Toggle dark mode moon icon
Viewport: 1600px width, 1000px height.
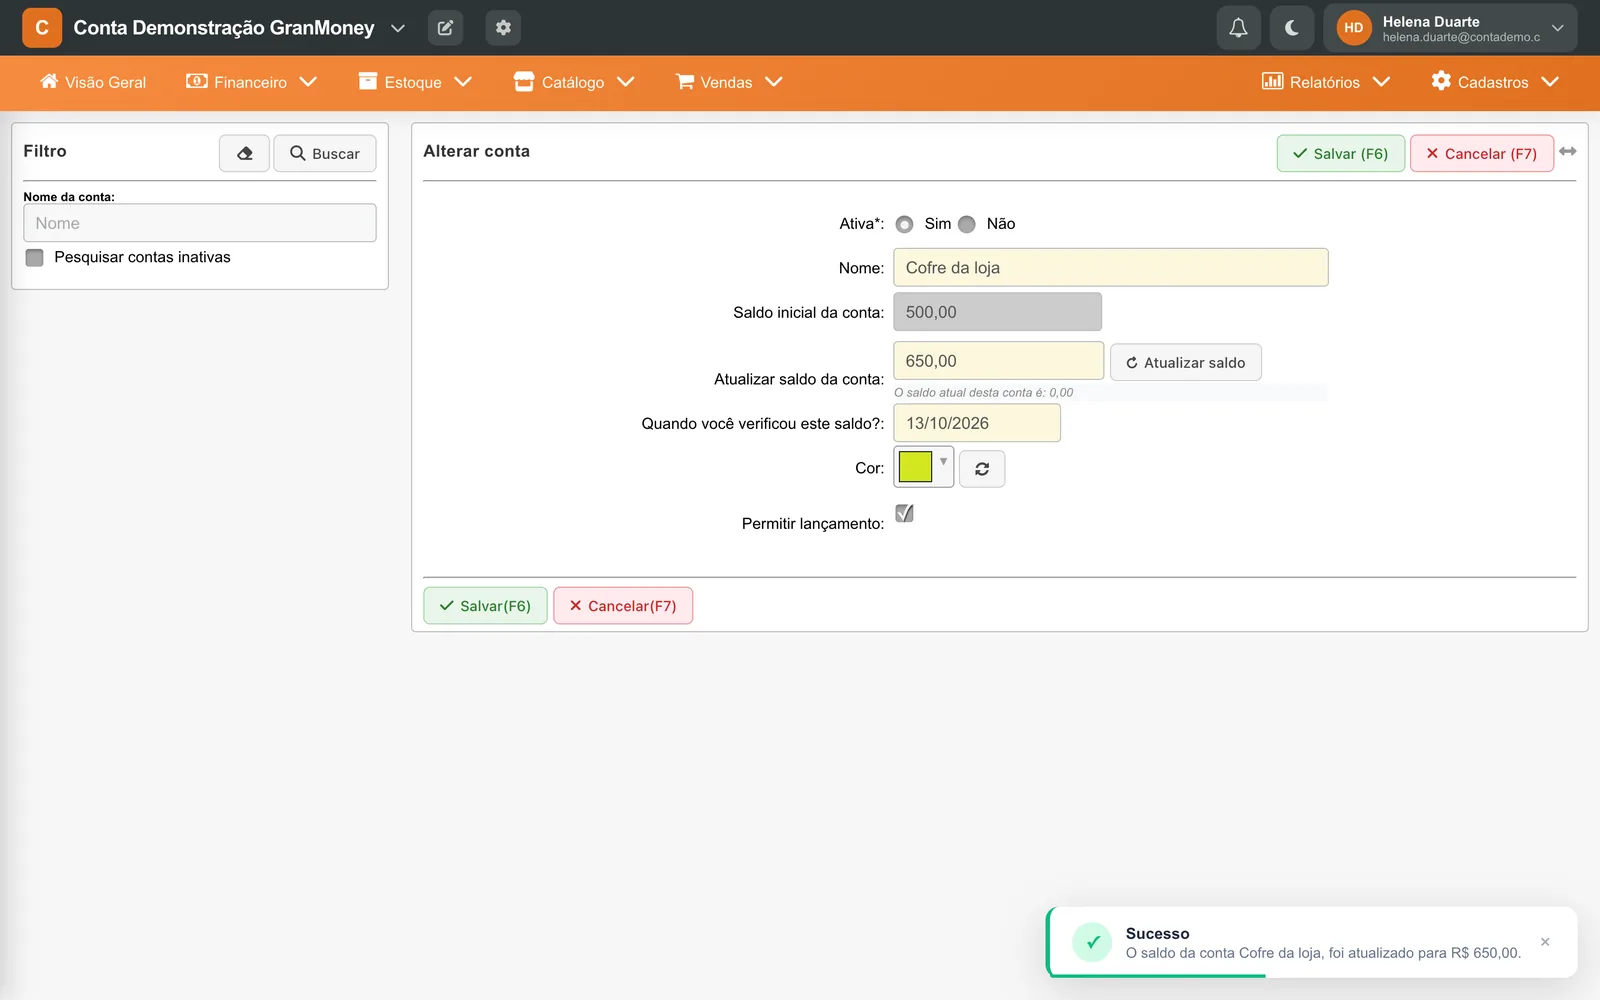1292,28
